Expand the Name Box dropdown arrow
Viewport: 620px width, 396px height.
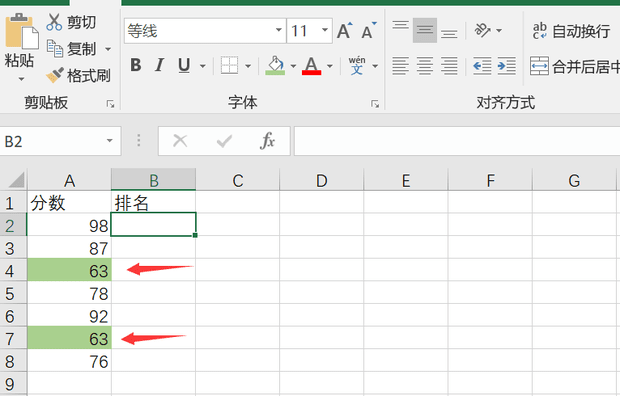(110, 140)
